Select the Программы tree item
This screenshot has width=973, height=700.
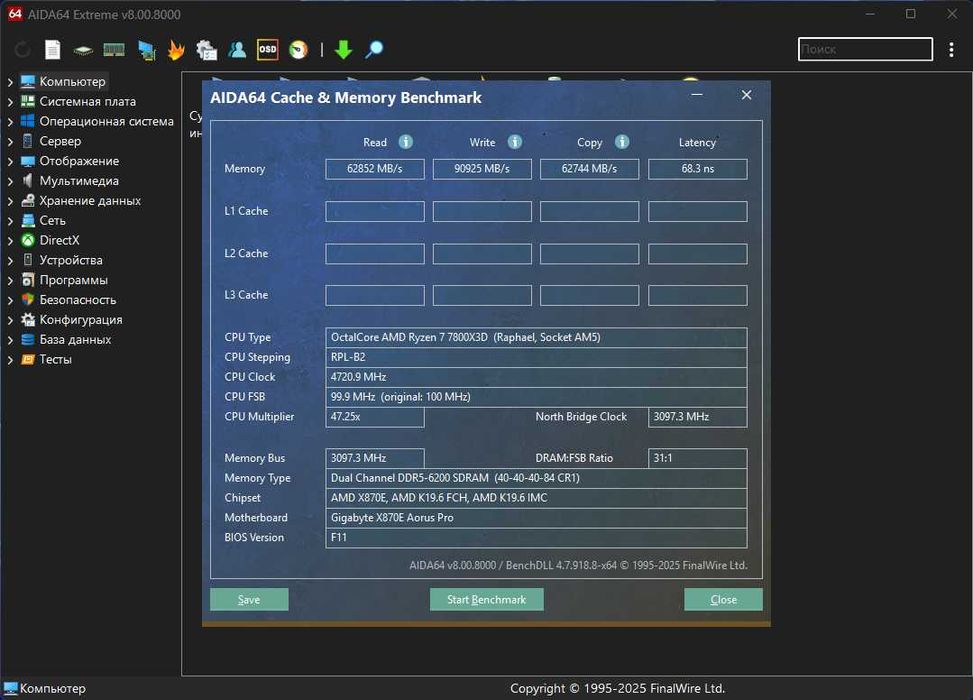[73, 280]
